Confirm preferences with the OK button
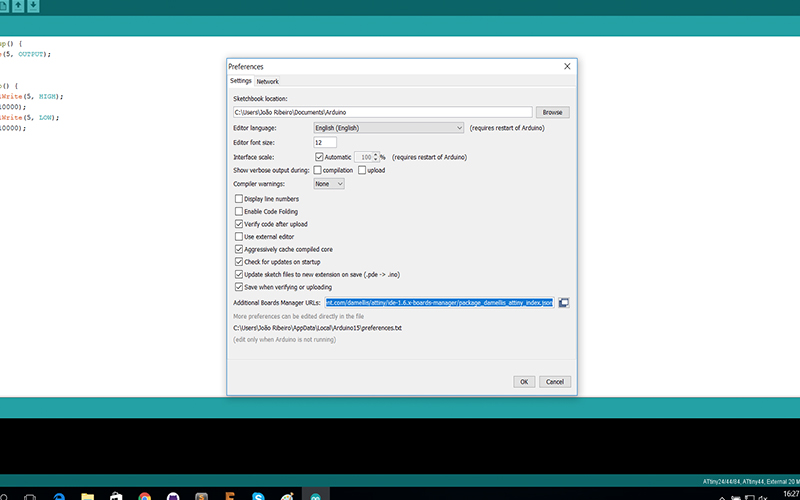 [524, 382]
